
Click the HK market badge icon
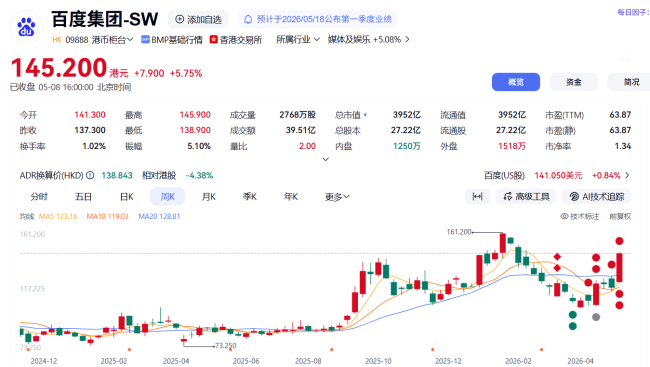(x=57, y=39)
